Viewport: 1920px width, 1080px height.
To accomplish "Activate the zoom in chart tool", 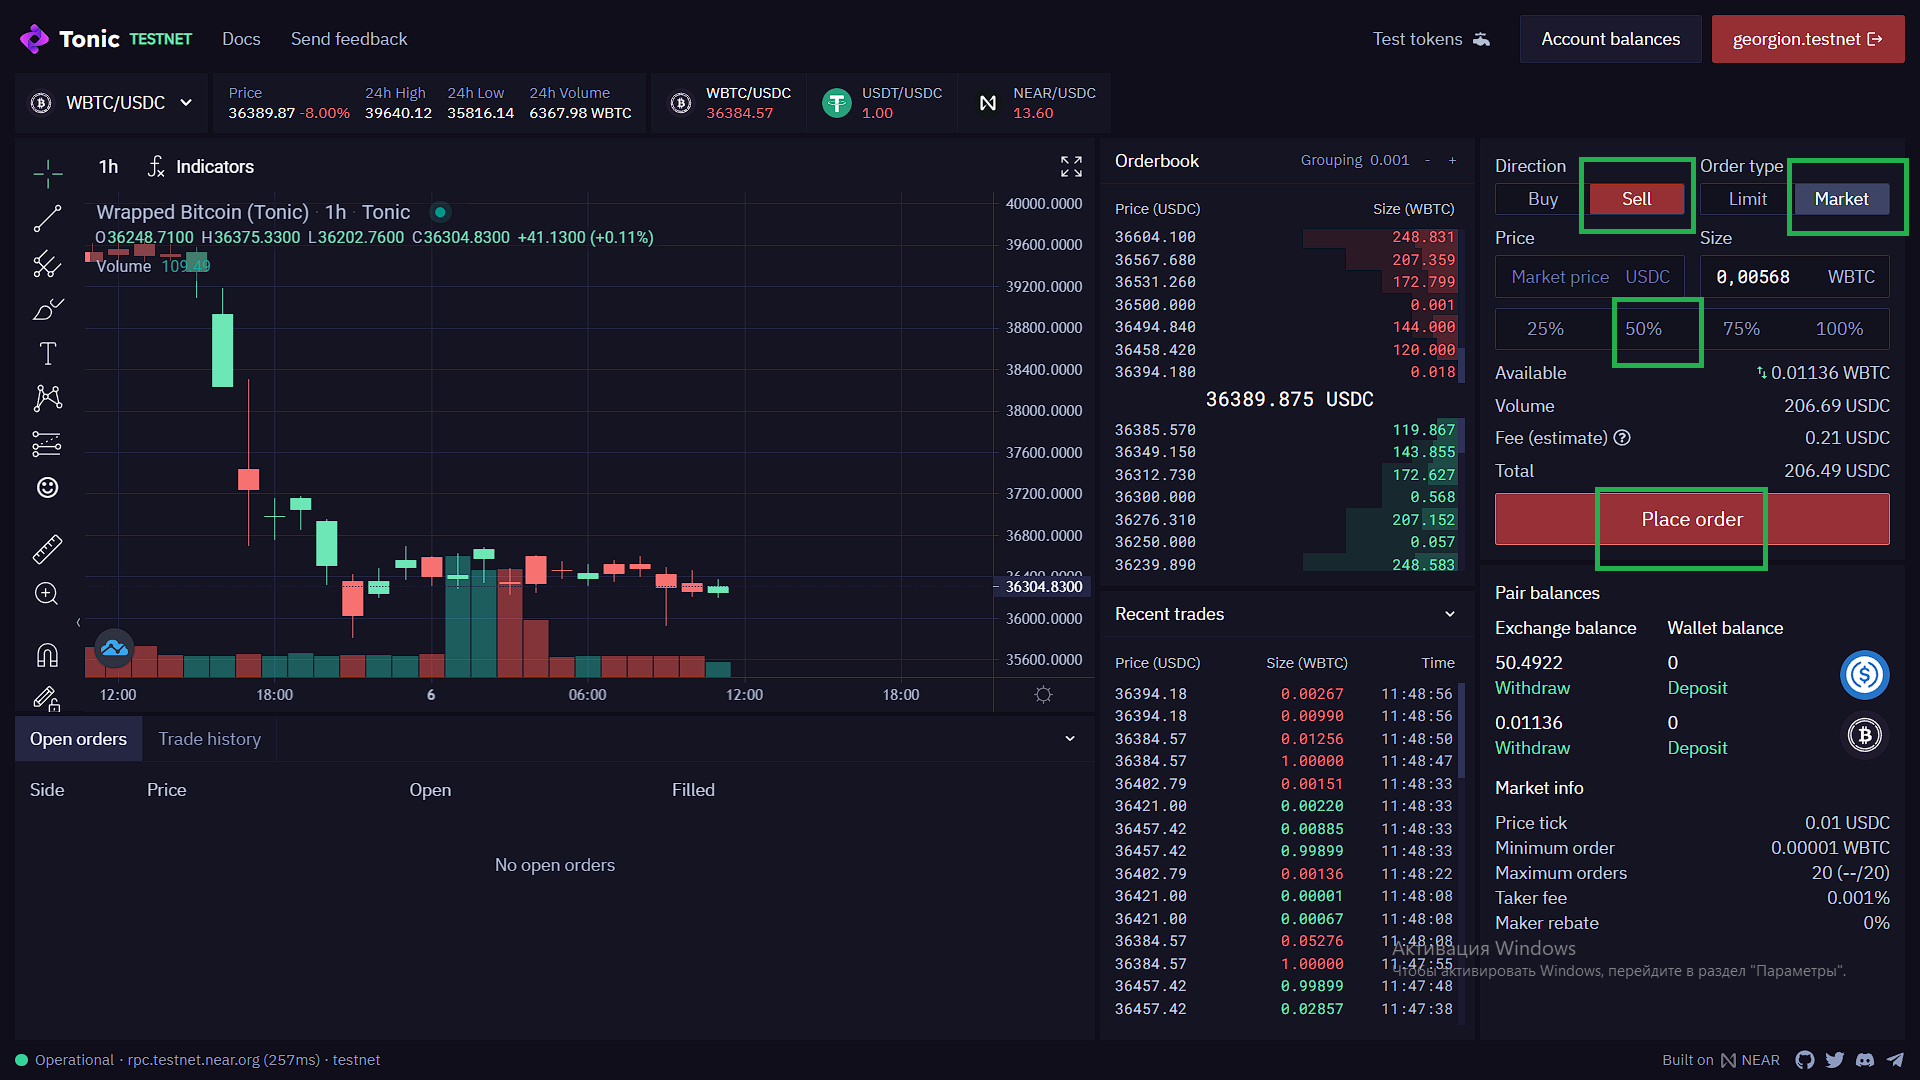I will point(47,594).
